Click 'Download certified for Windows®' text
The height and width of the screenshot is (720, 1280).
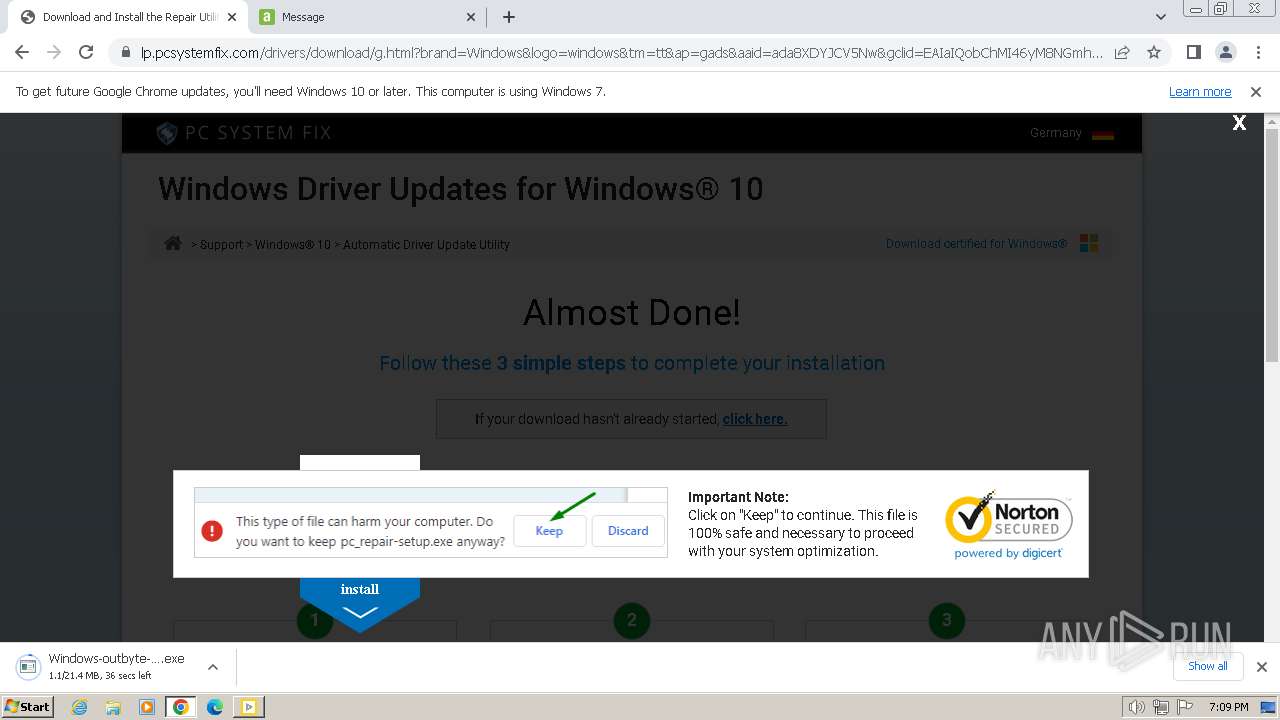[x=976, y=244]
